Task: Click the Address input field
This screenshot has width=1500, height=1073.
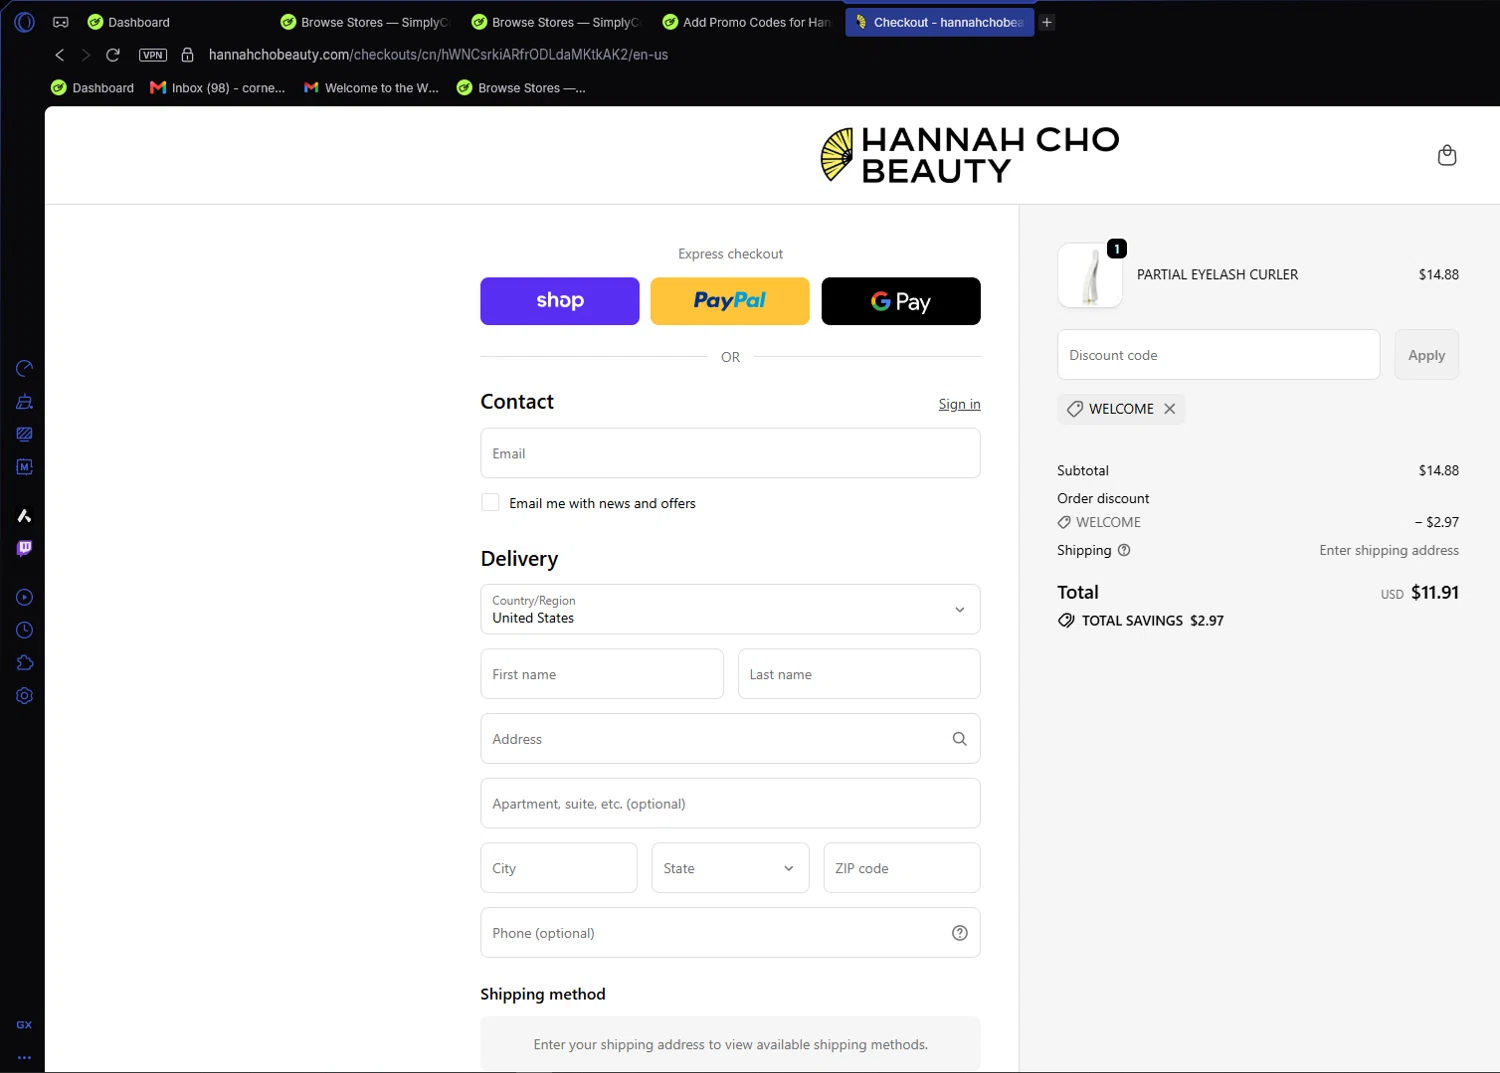Action: pos(730,739)
